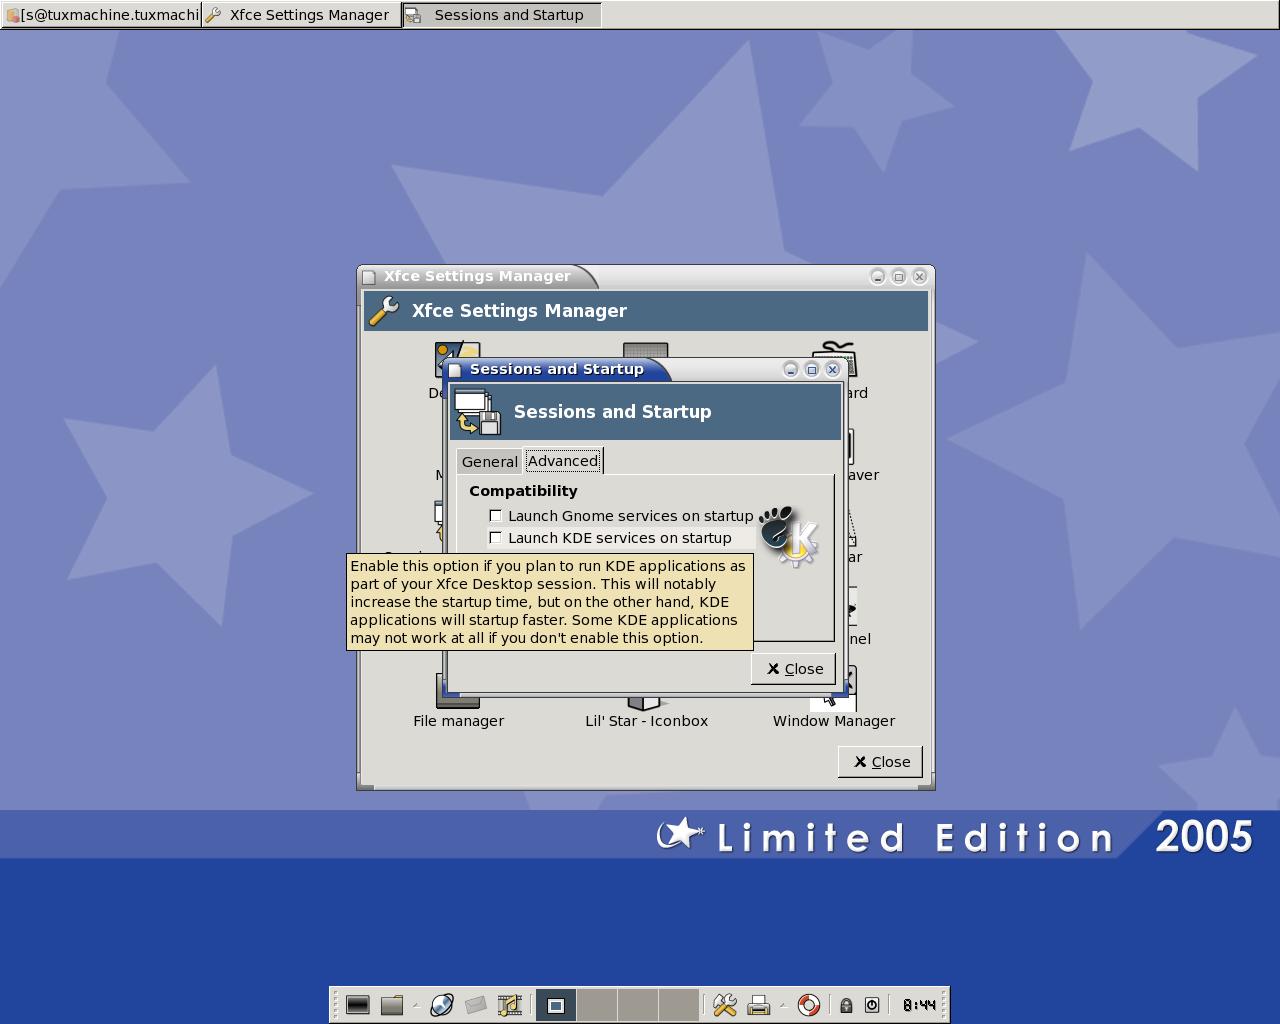Launch web browser from panel
Viewport: 1280px width, 1024px height.
coord(441,1005)
